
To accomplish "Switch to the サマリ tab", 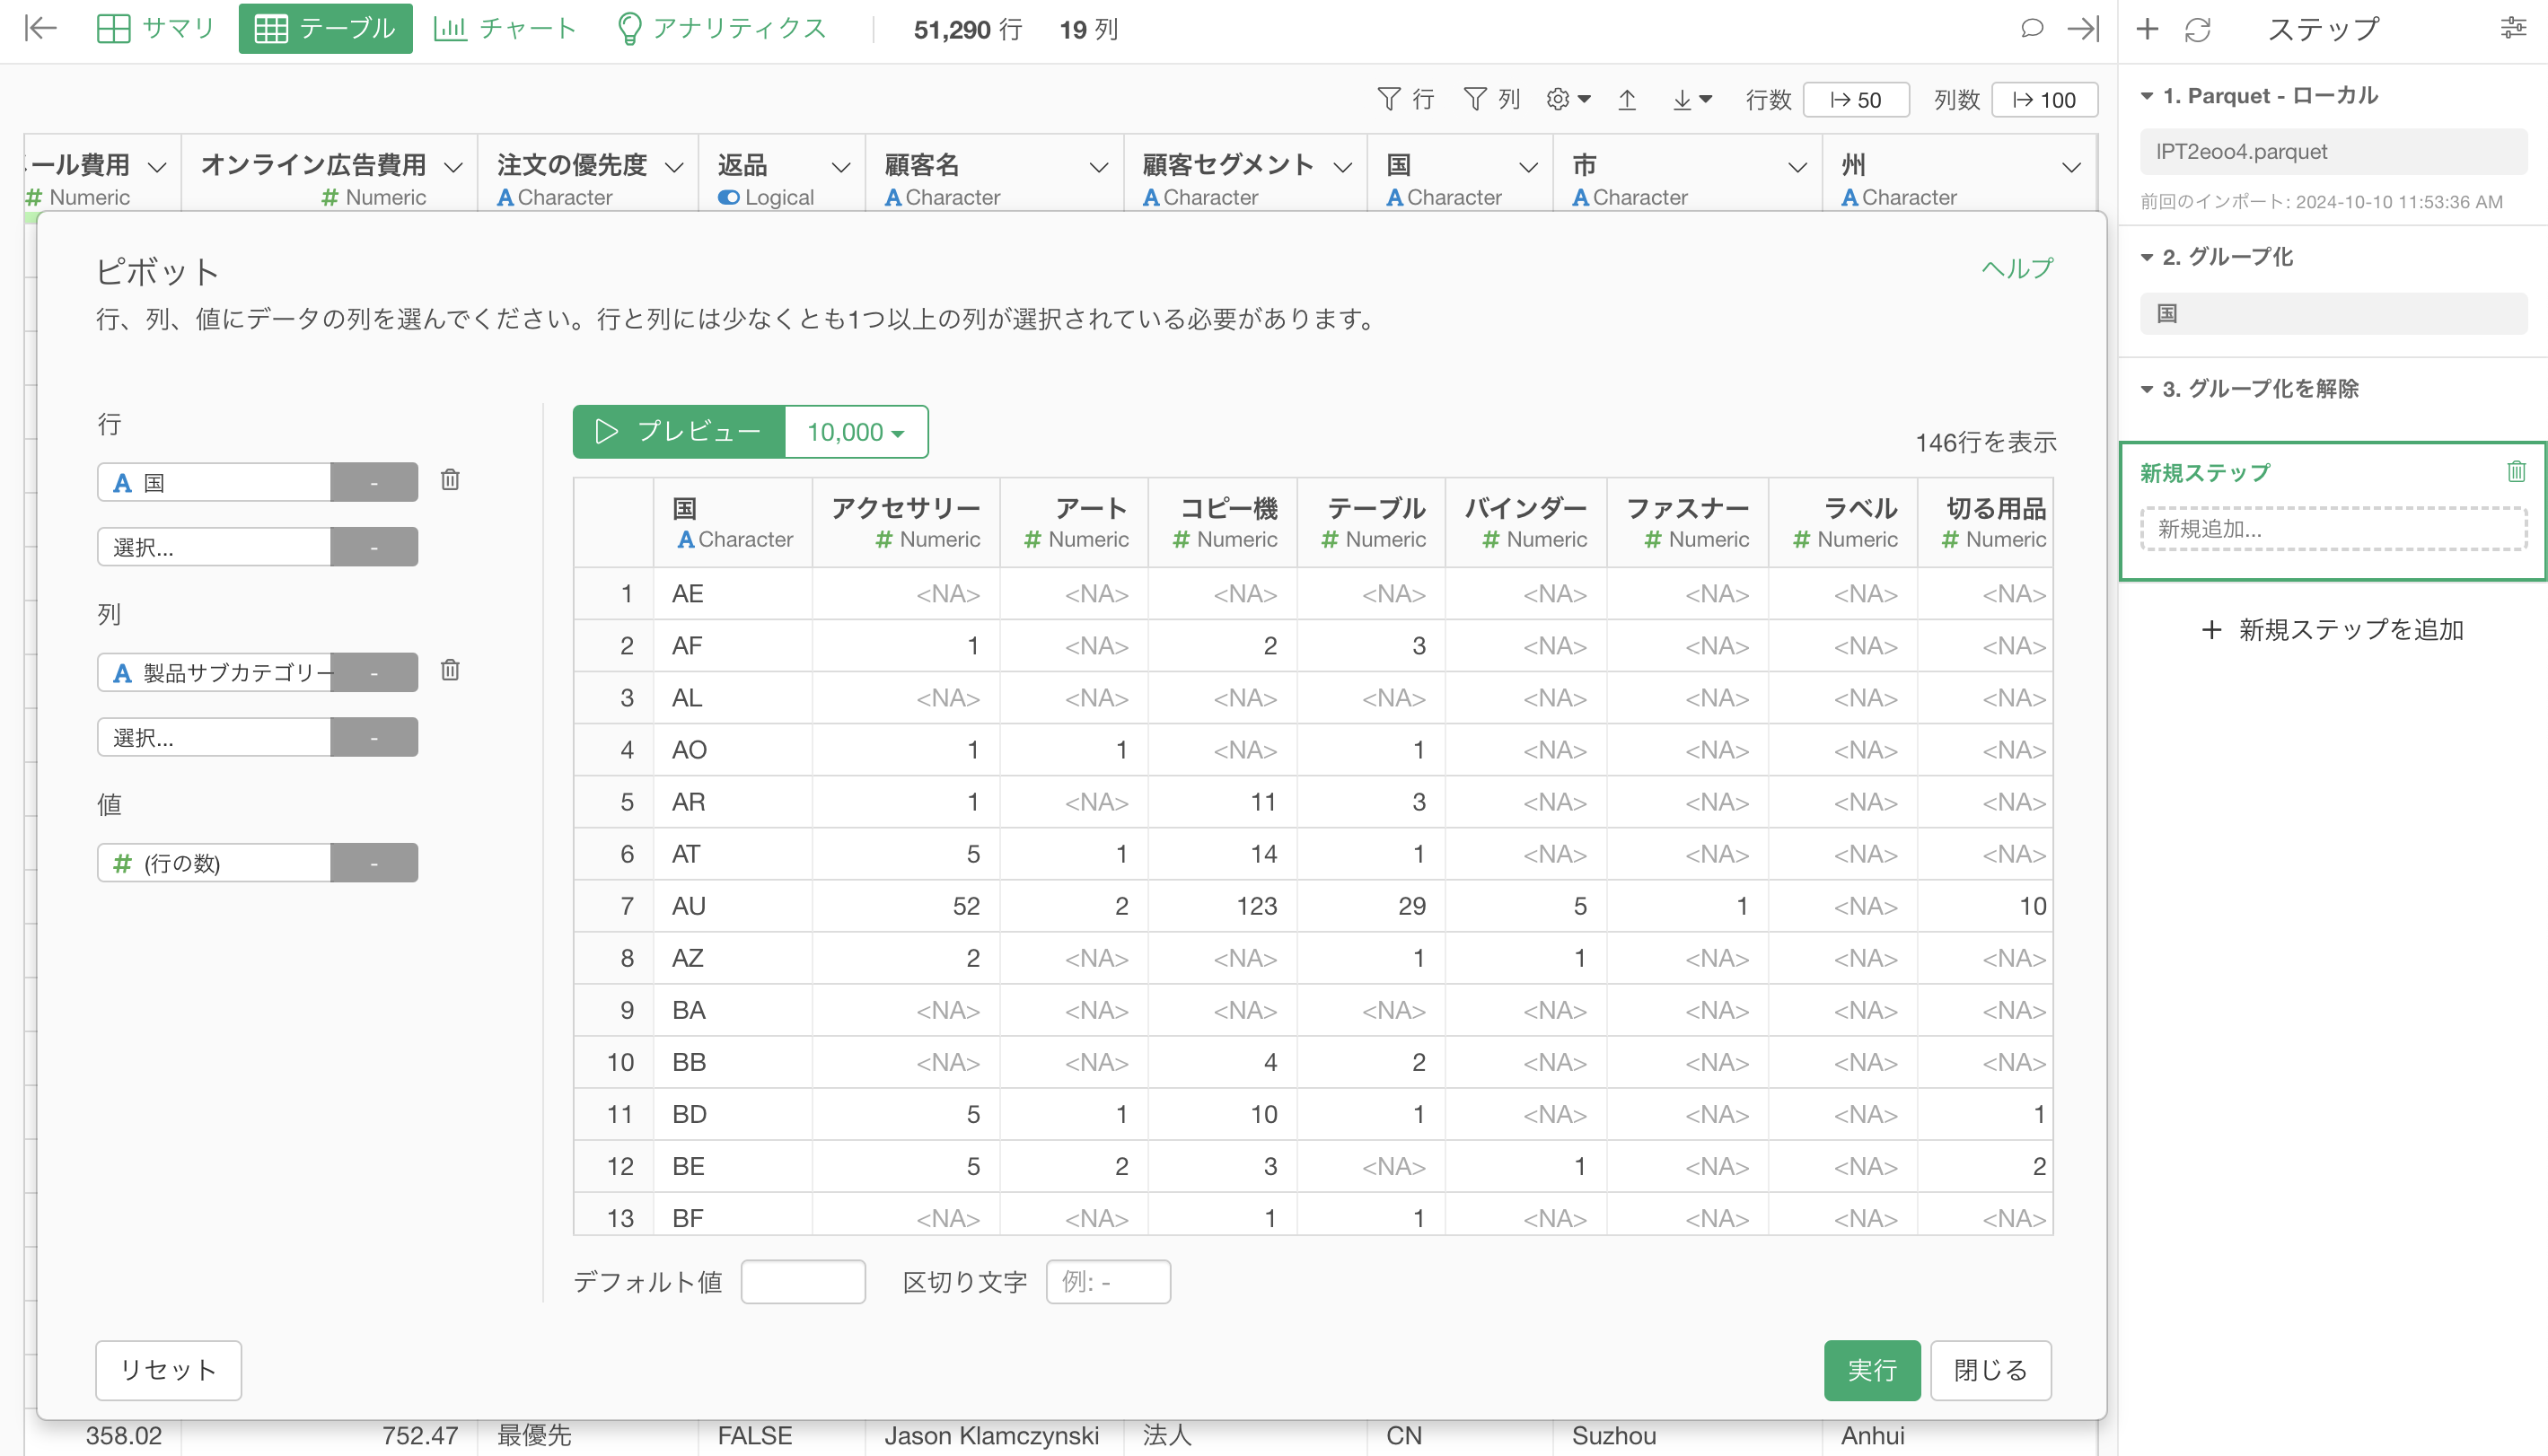I will [x=156, y=28].
